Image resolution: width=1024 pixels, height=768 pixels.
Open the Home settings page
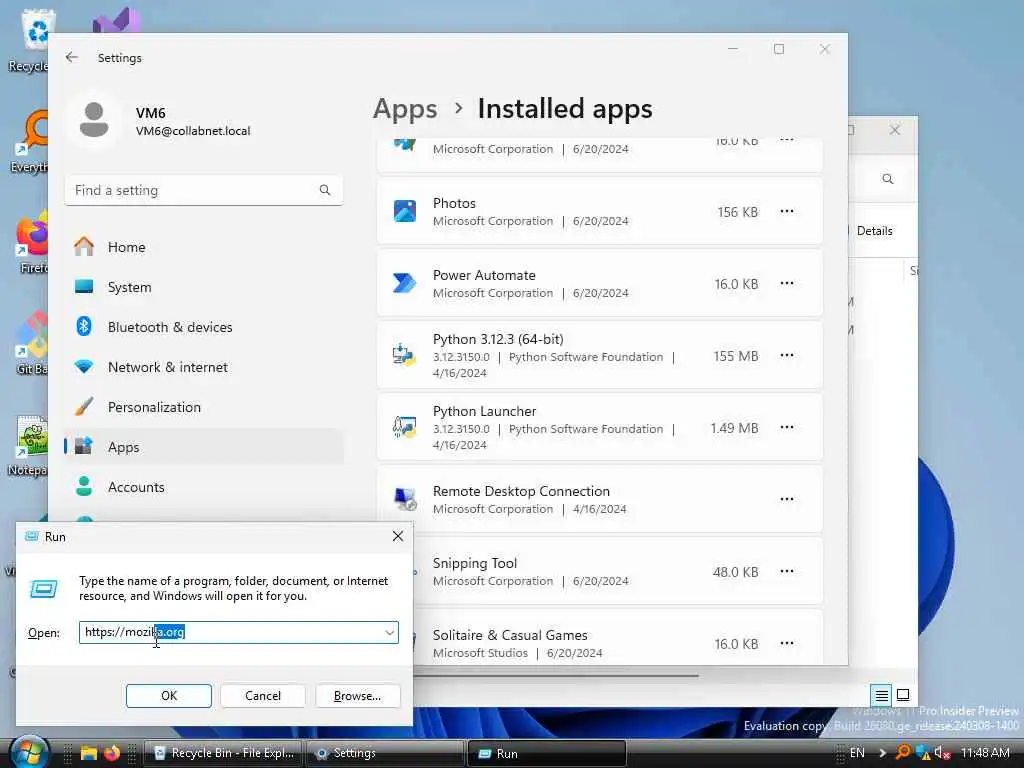(x=204, y=247)
